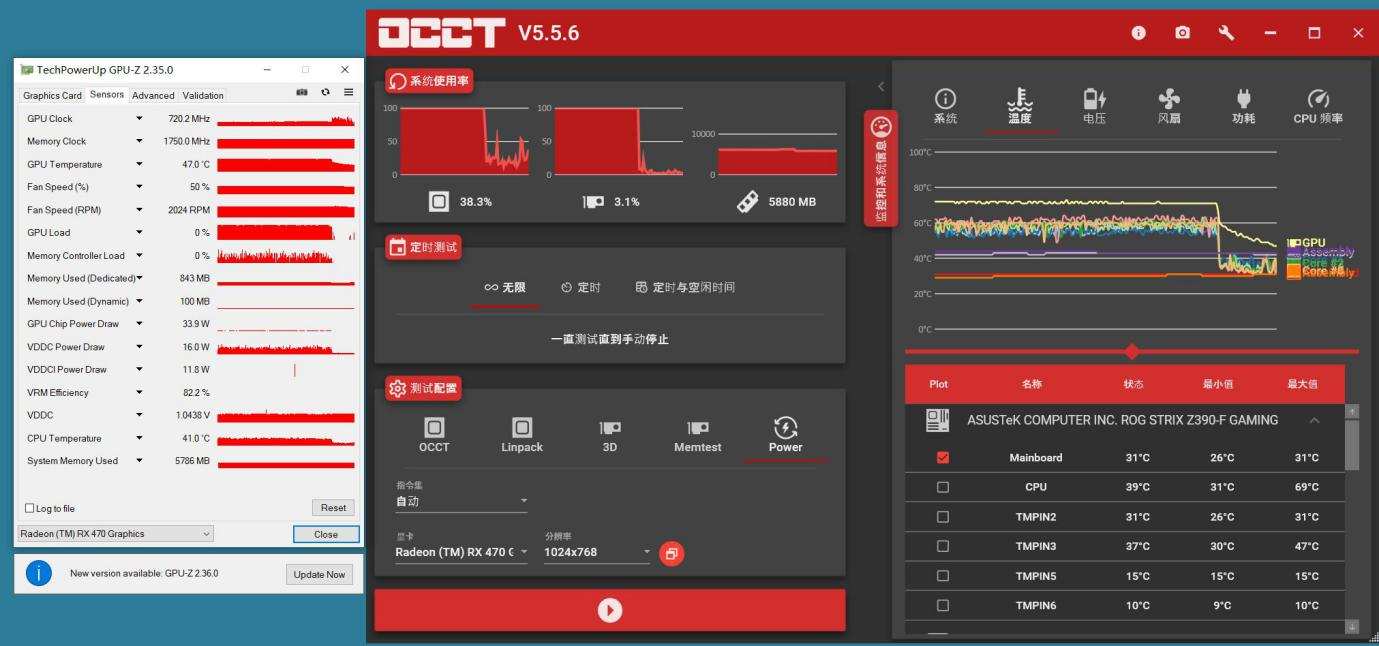This screenshot has height=646, width=1379.
Task: Open the 温度 temperature tab icon
Action: click(x=1019, y=99)
